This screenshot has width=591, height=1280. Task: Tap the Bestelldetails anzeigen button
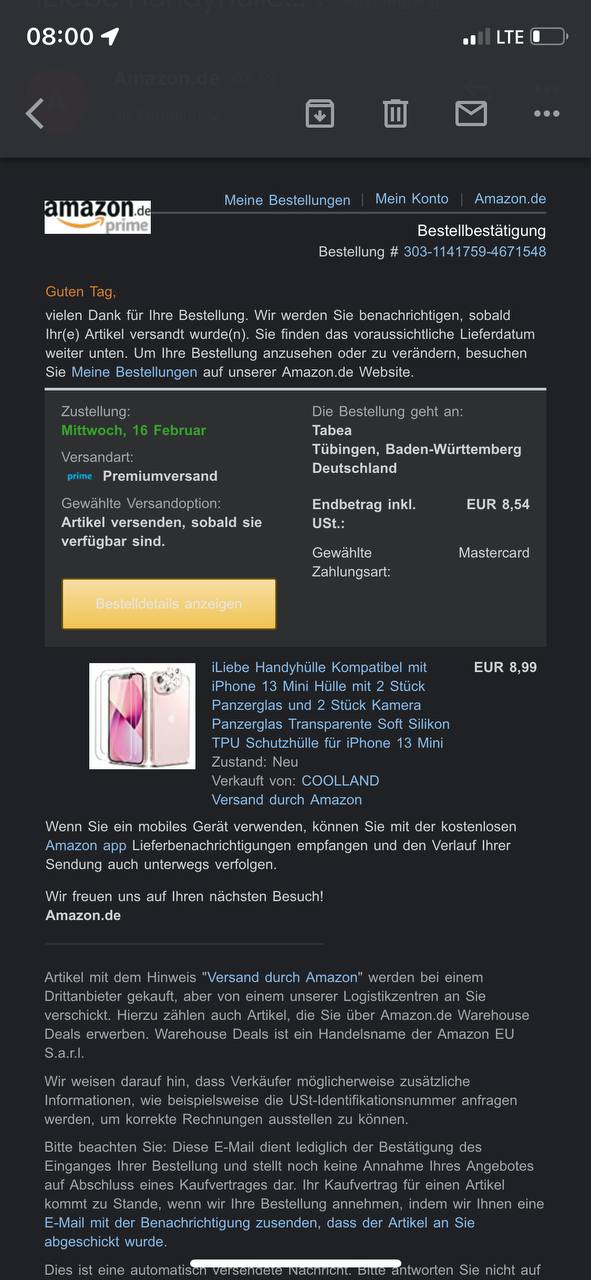(x=169, y=604)
